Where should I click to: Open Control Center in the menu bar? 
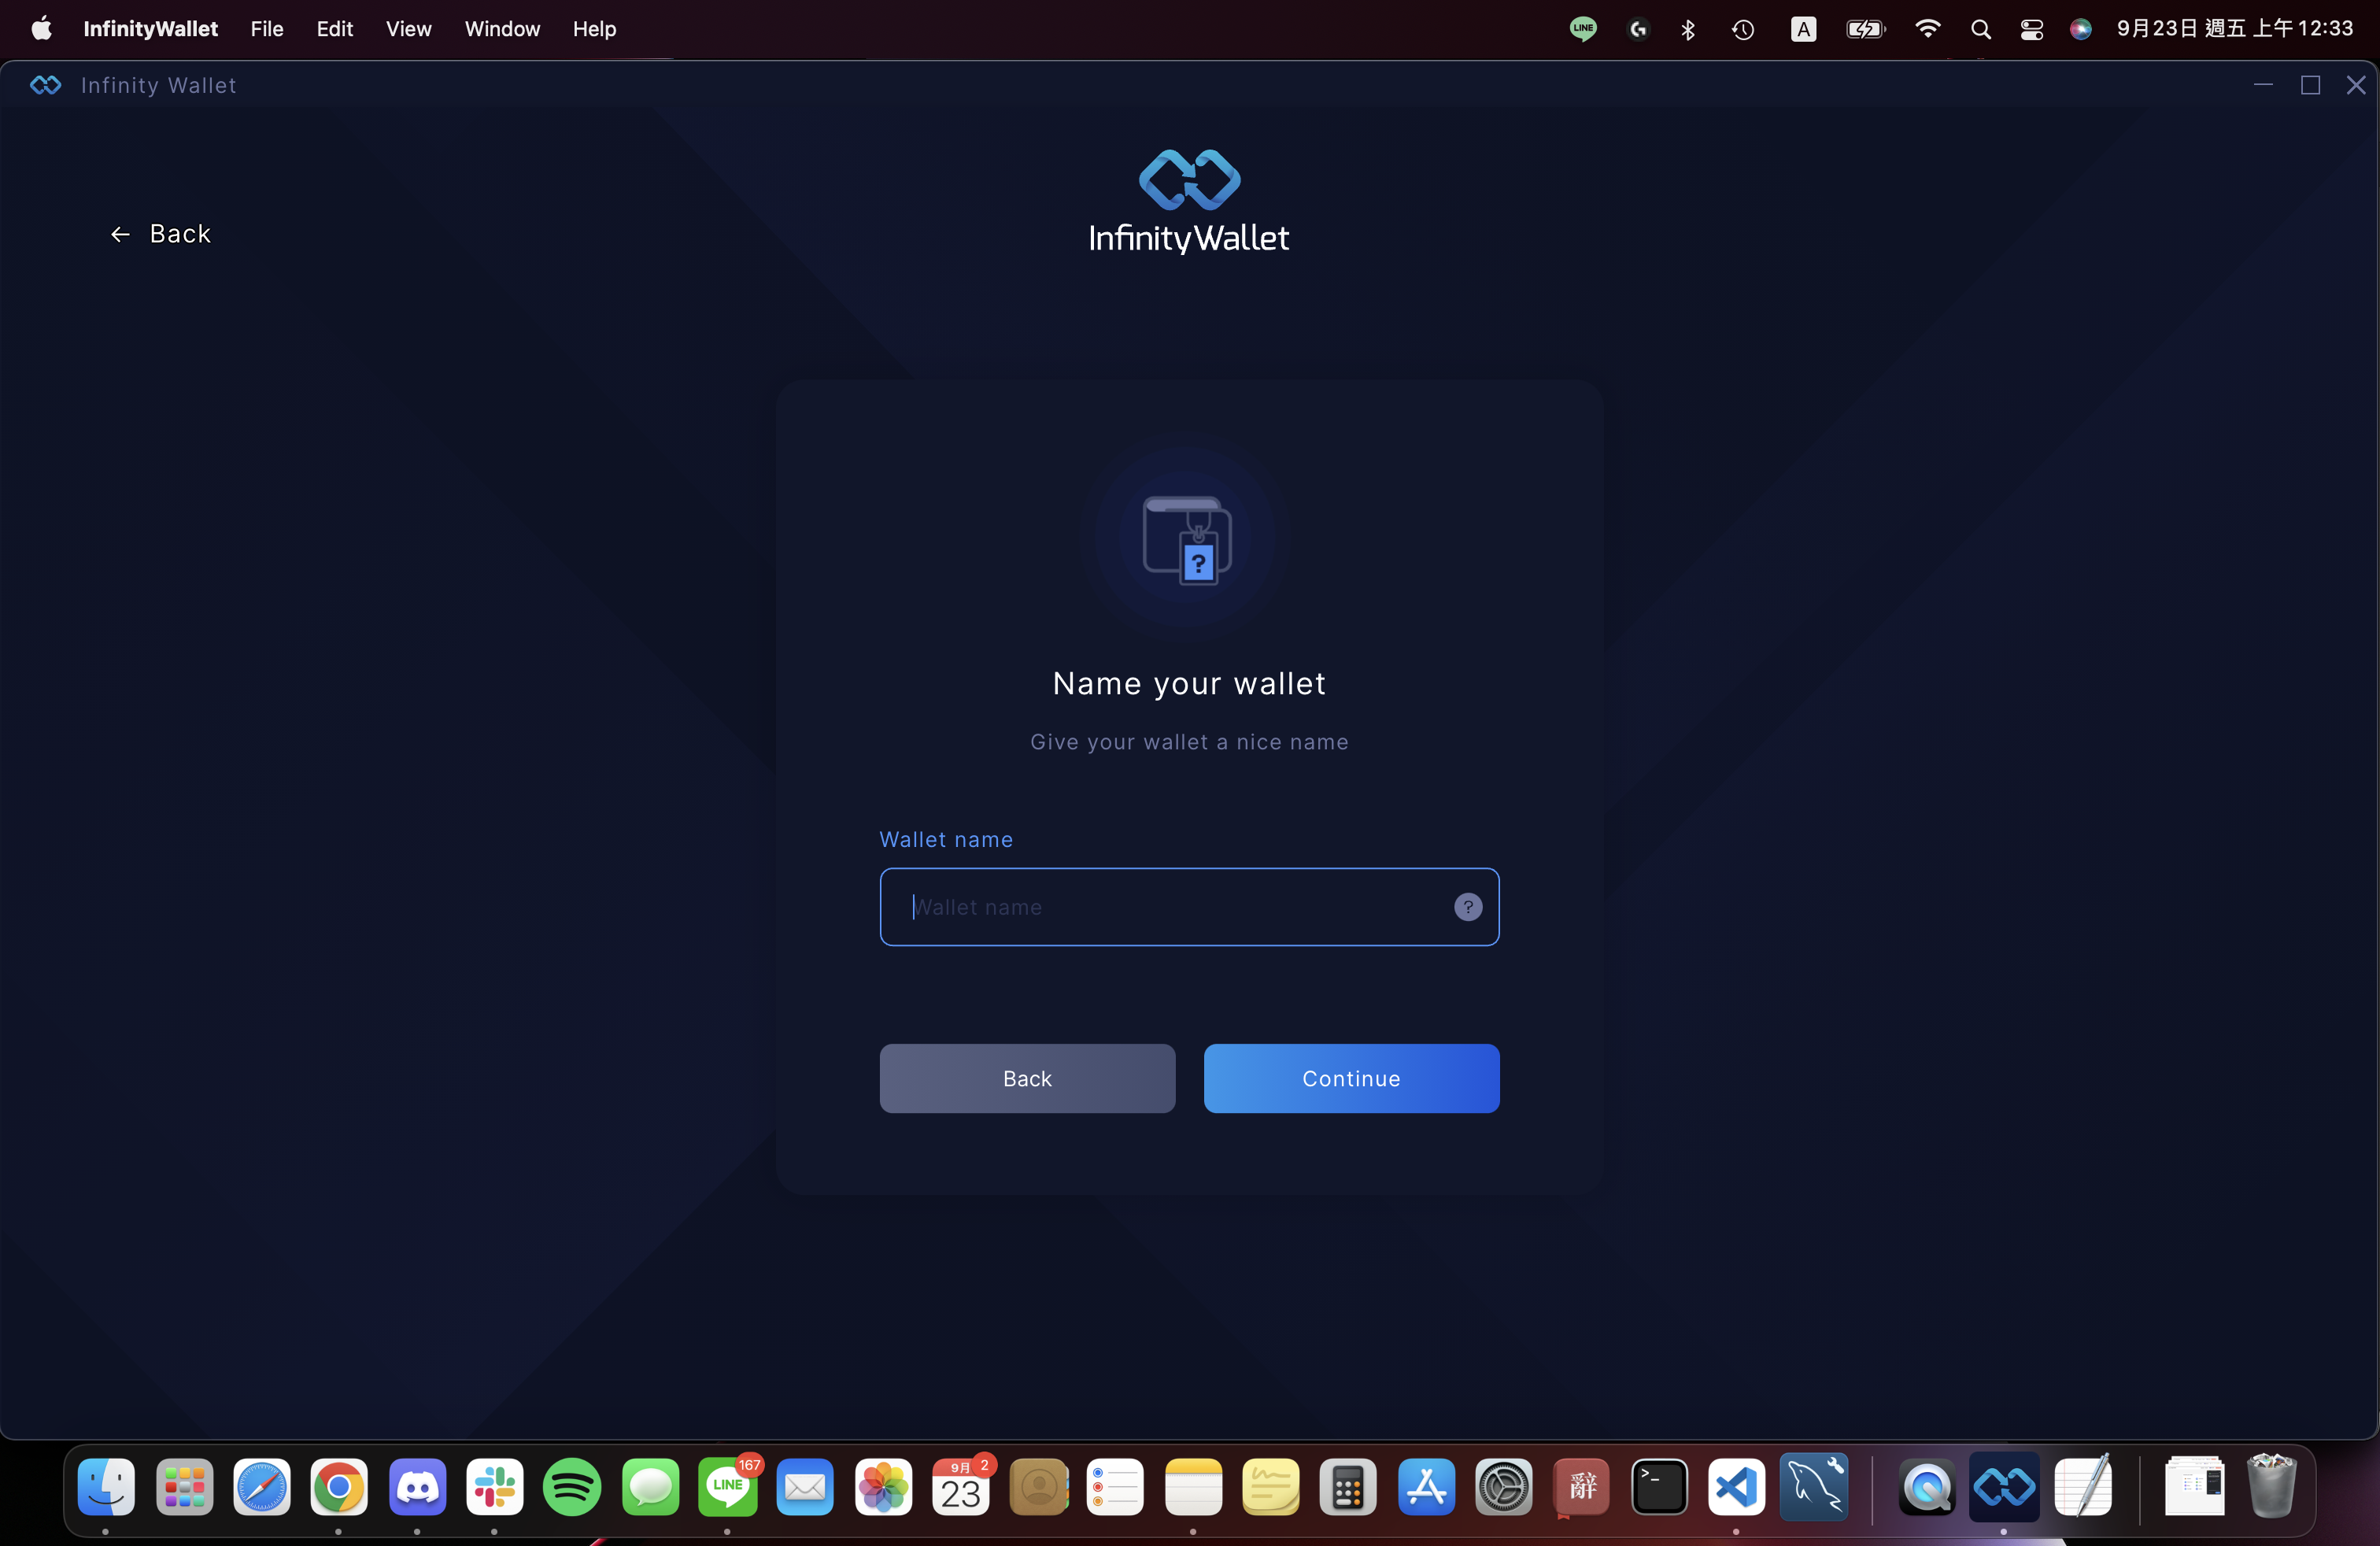click(x=2031, y=29)
